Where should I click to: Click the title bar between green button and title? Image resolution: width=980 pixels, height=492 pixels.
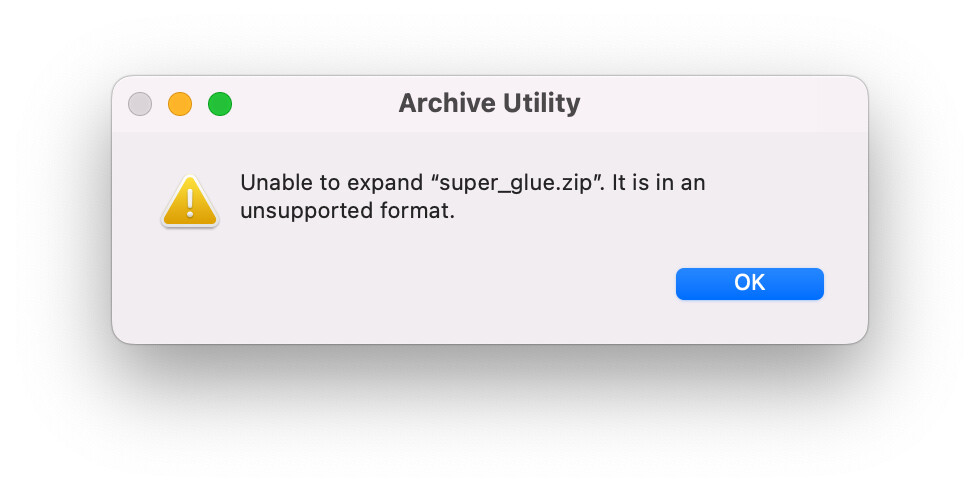(316, 104)
